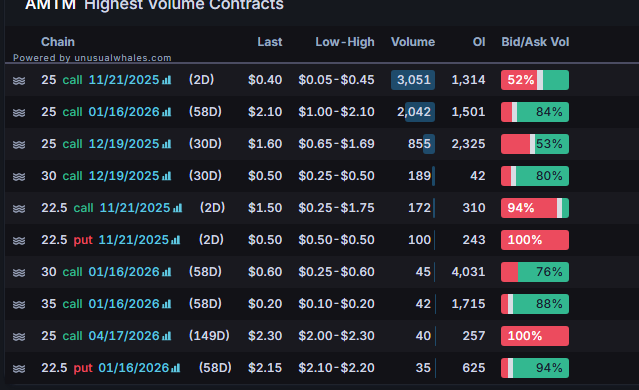
Task: Click flow icon for 25 call 04/17/2026 row
Action: [x=19, y=336]
